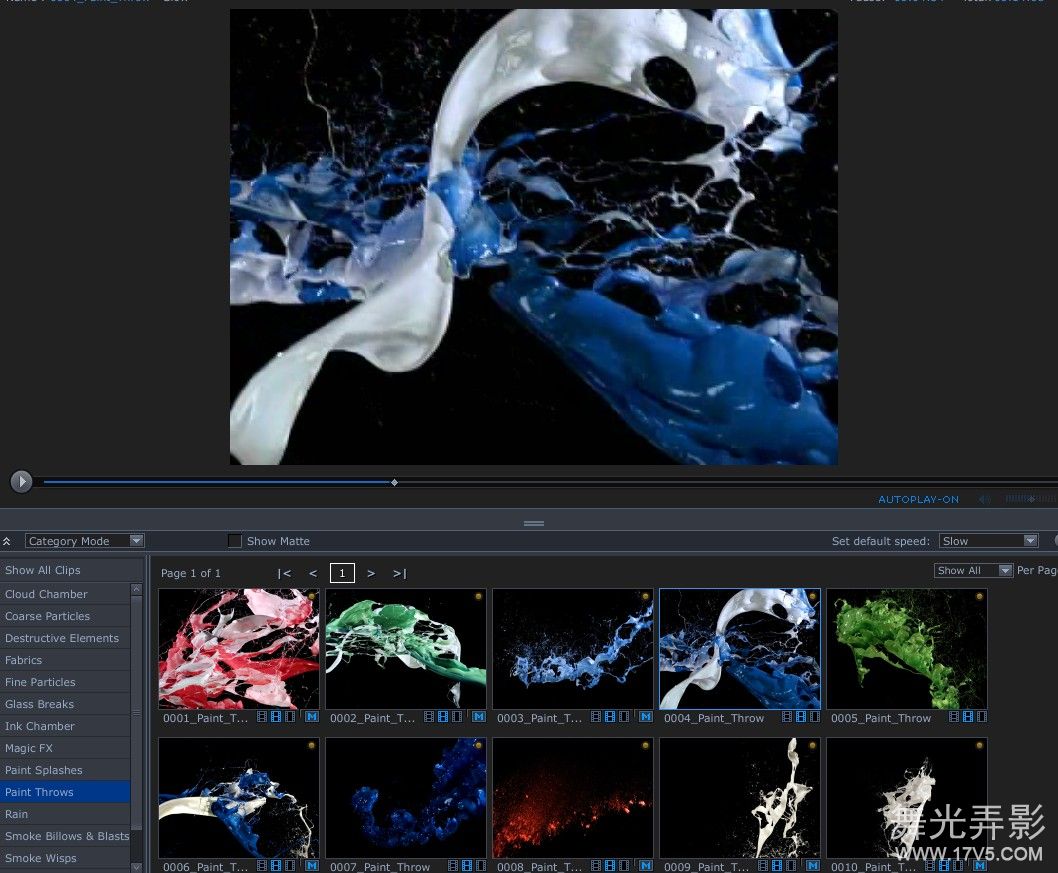This screenshot has width=1058, height=873.
Task: Open the Paint Splashes category
Action: click(65, 770)
